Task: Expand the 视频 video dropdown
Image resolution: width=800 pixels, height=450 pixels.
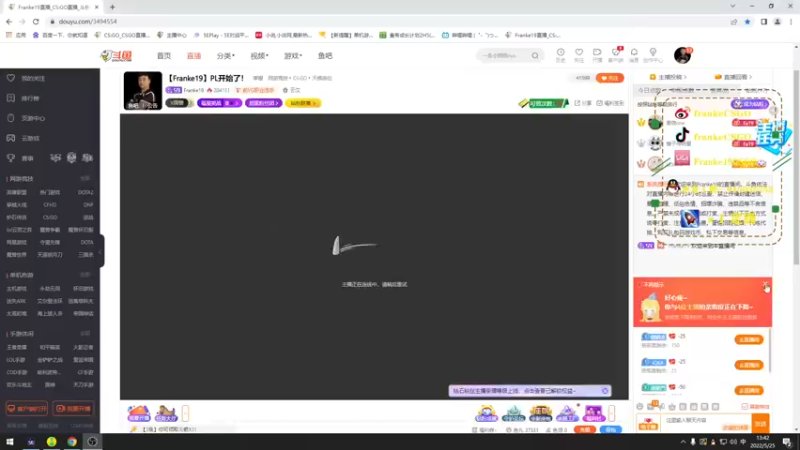Action: [x=259, y=56]
